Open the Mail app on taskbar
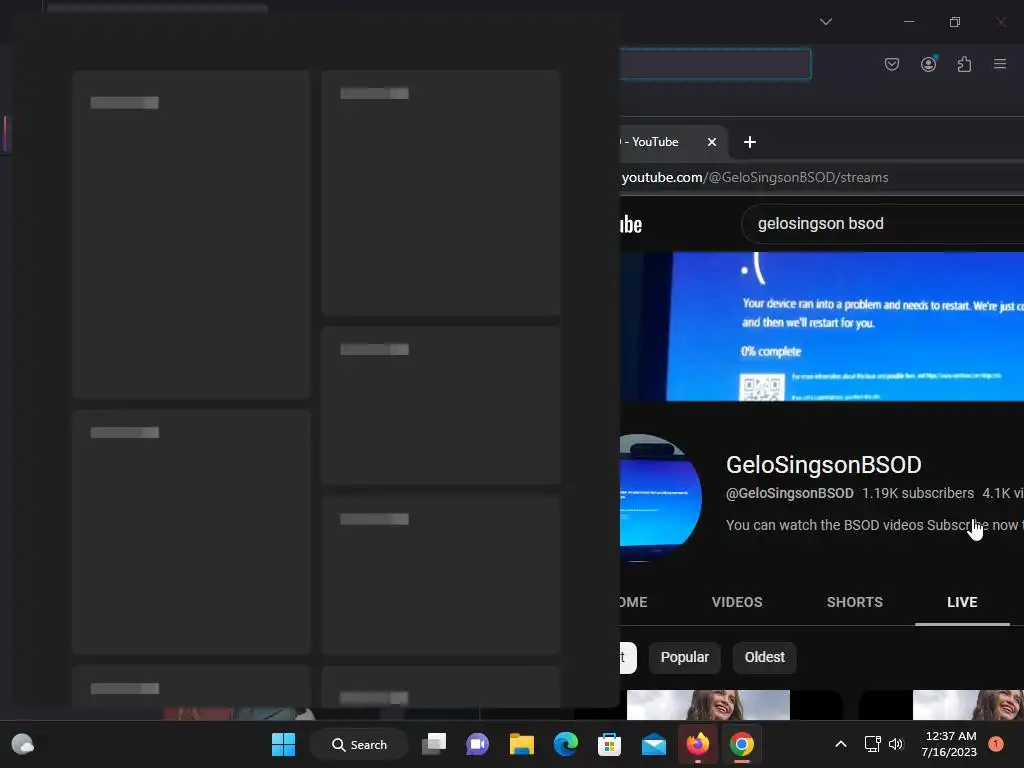This screenshot has height=768, width=1024. [x=654, y=744]
